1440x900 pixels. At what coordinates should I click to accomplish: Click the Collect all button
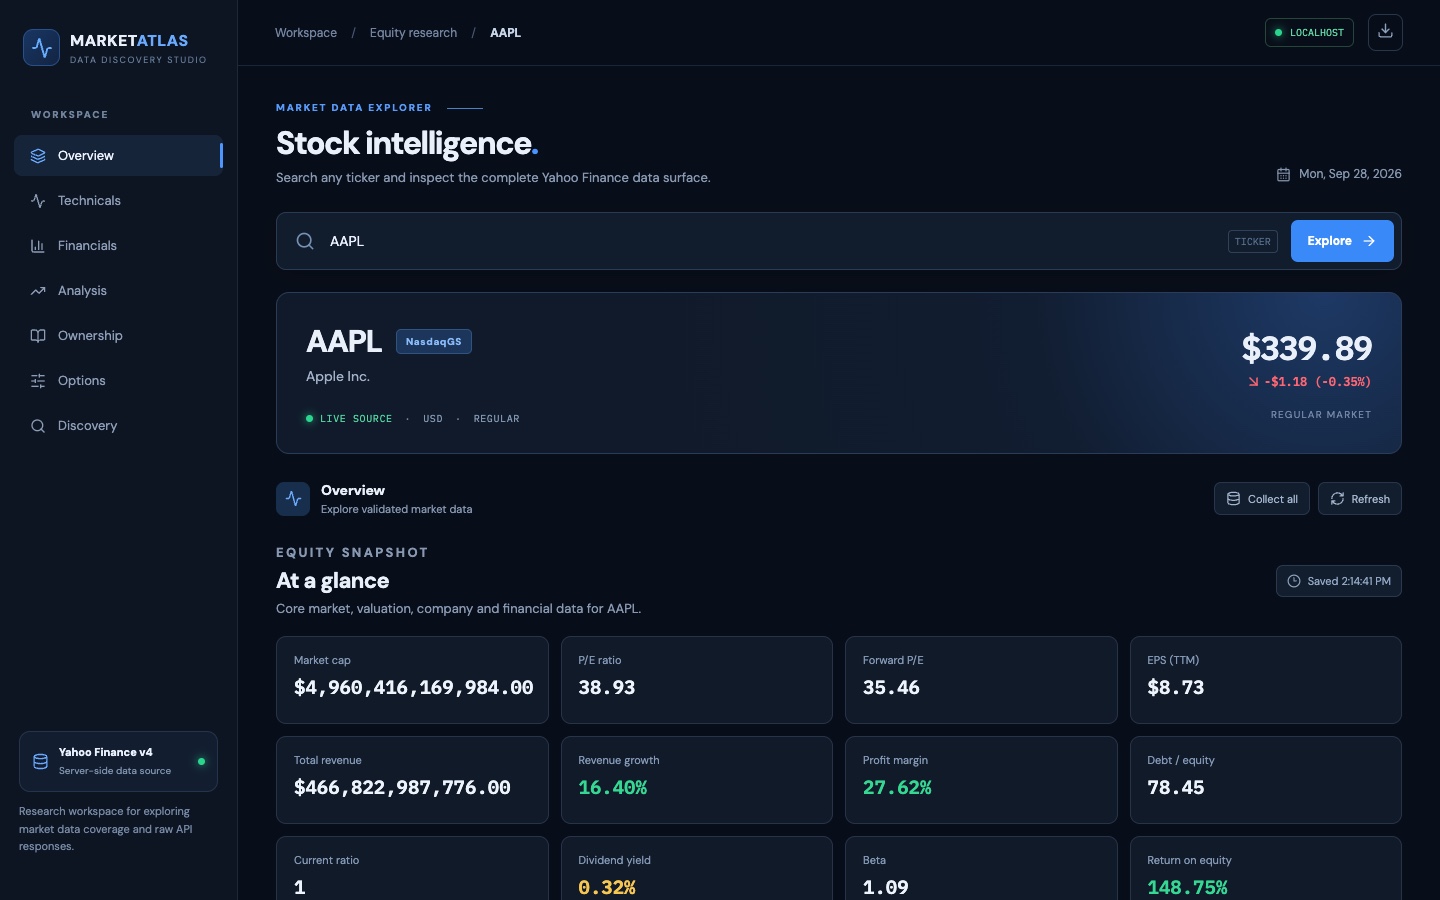(1262, 499)
